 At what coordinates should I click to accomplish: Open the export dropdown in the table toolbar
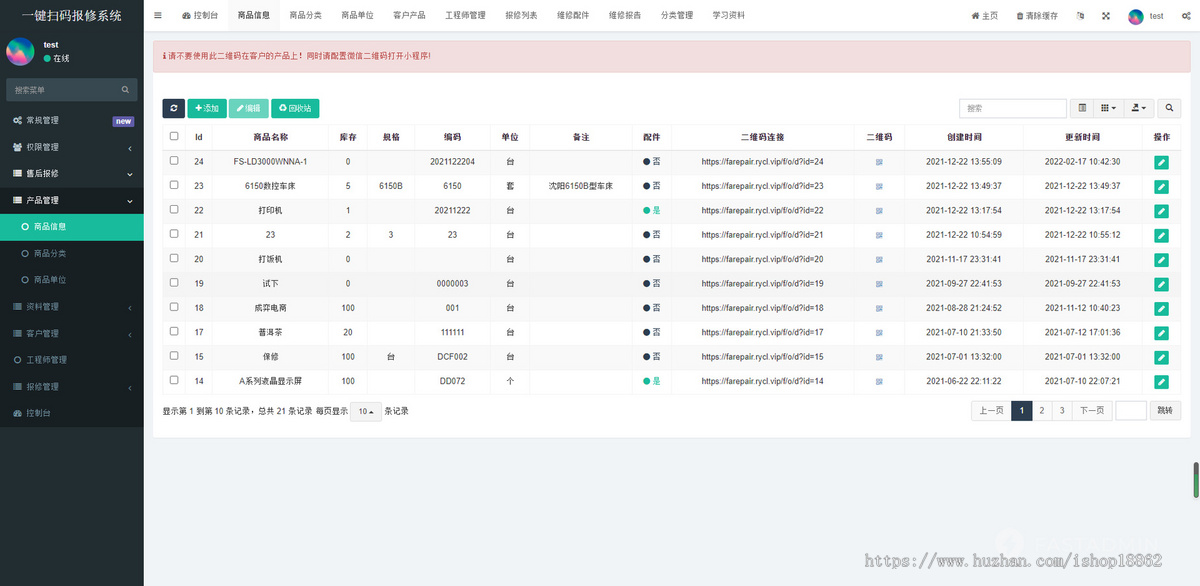1138,107
